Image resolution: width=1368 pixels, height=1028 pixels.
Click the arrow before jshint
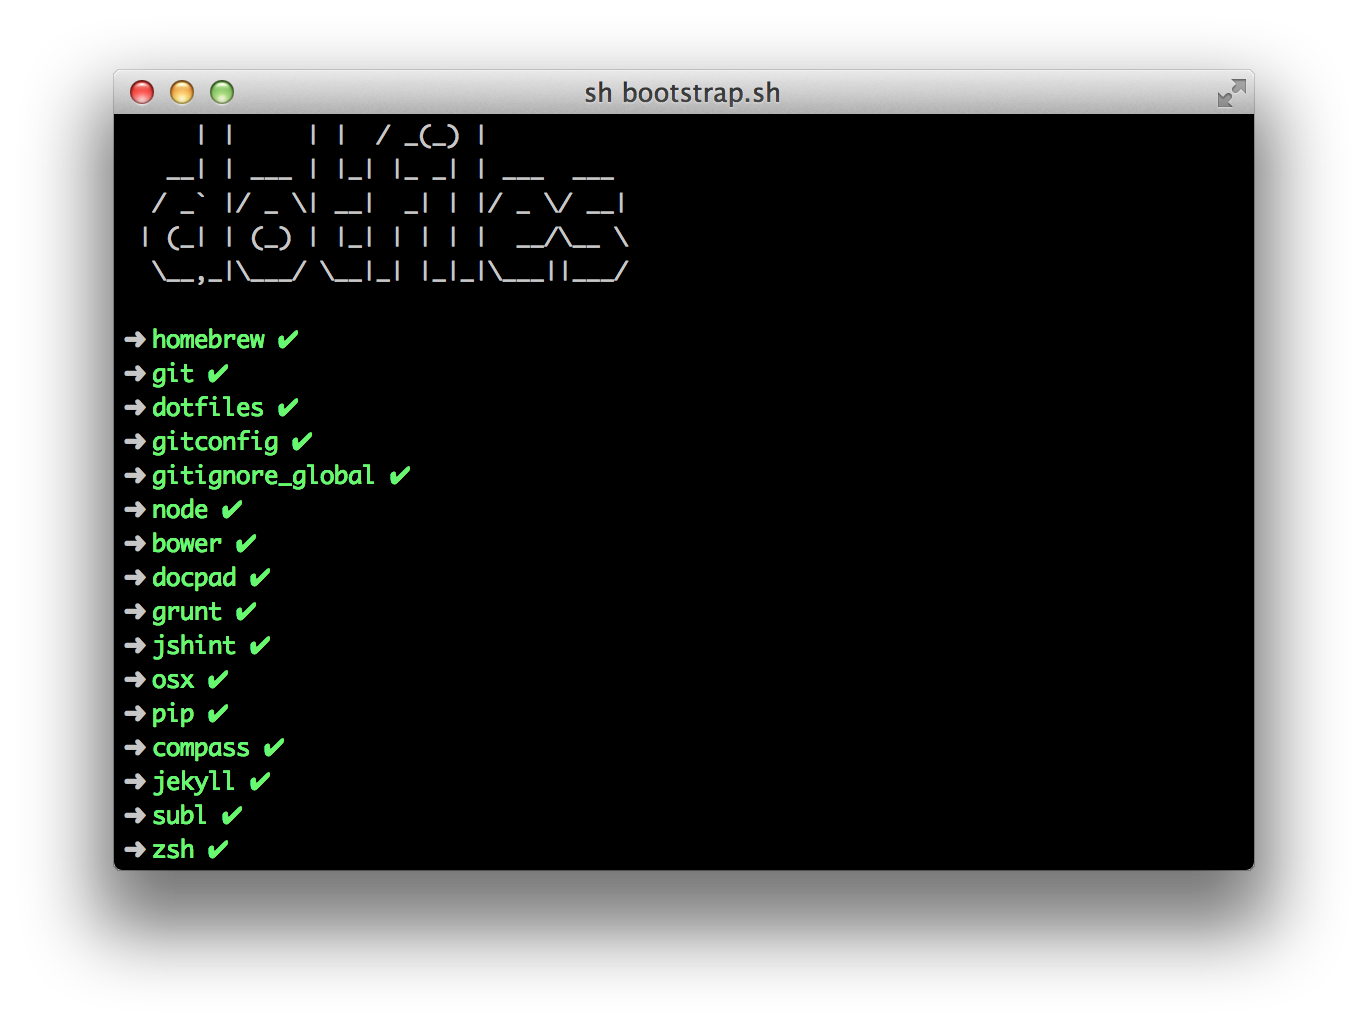pos(135,646)
